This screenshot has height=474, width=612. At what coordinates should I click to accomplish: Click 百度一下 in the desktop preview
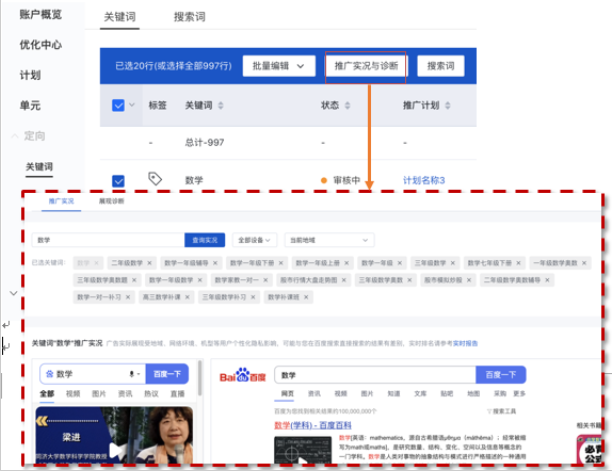501,375
